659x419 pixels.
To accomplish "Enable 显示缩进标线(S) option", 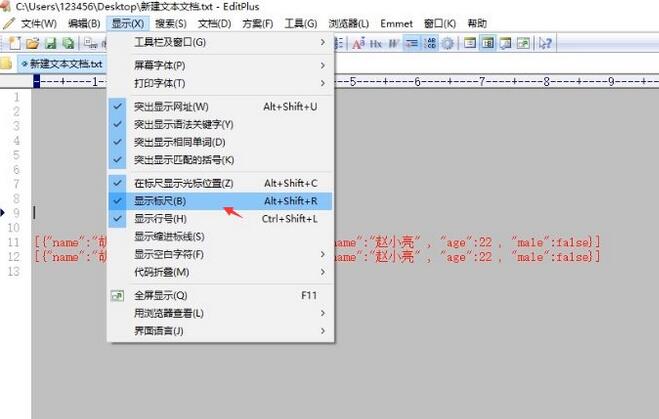I will pos(221,236).
